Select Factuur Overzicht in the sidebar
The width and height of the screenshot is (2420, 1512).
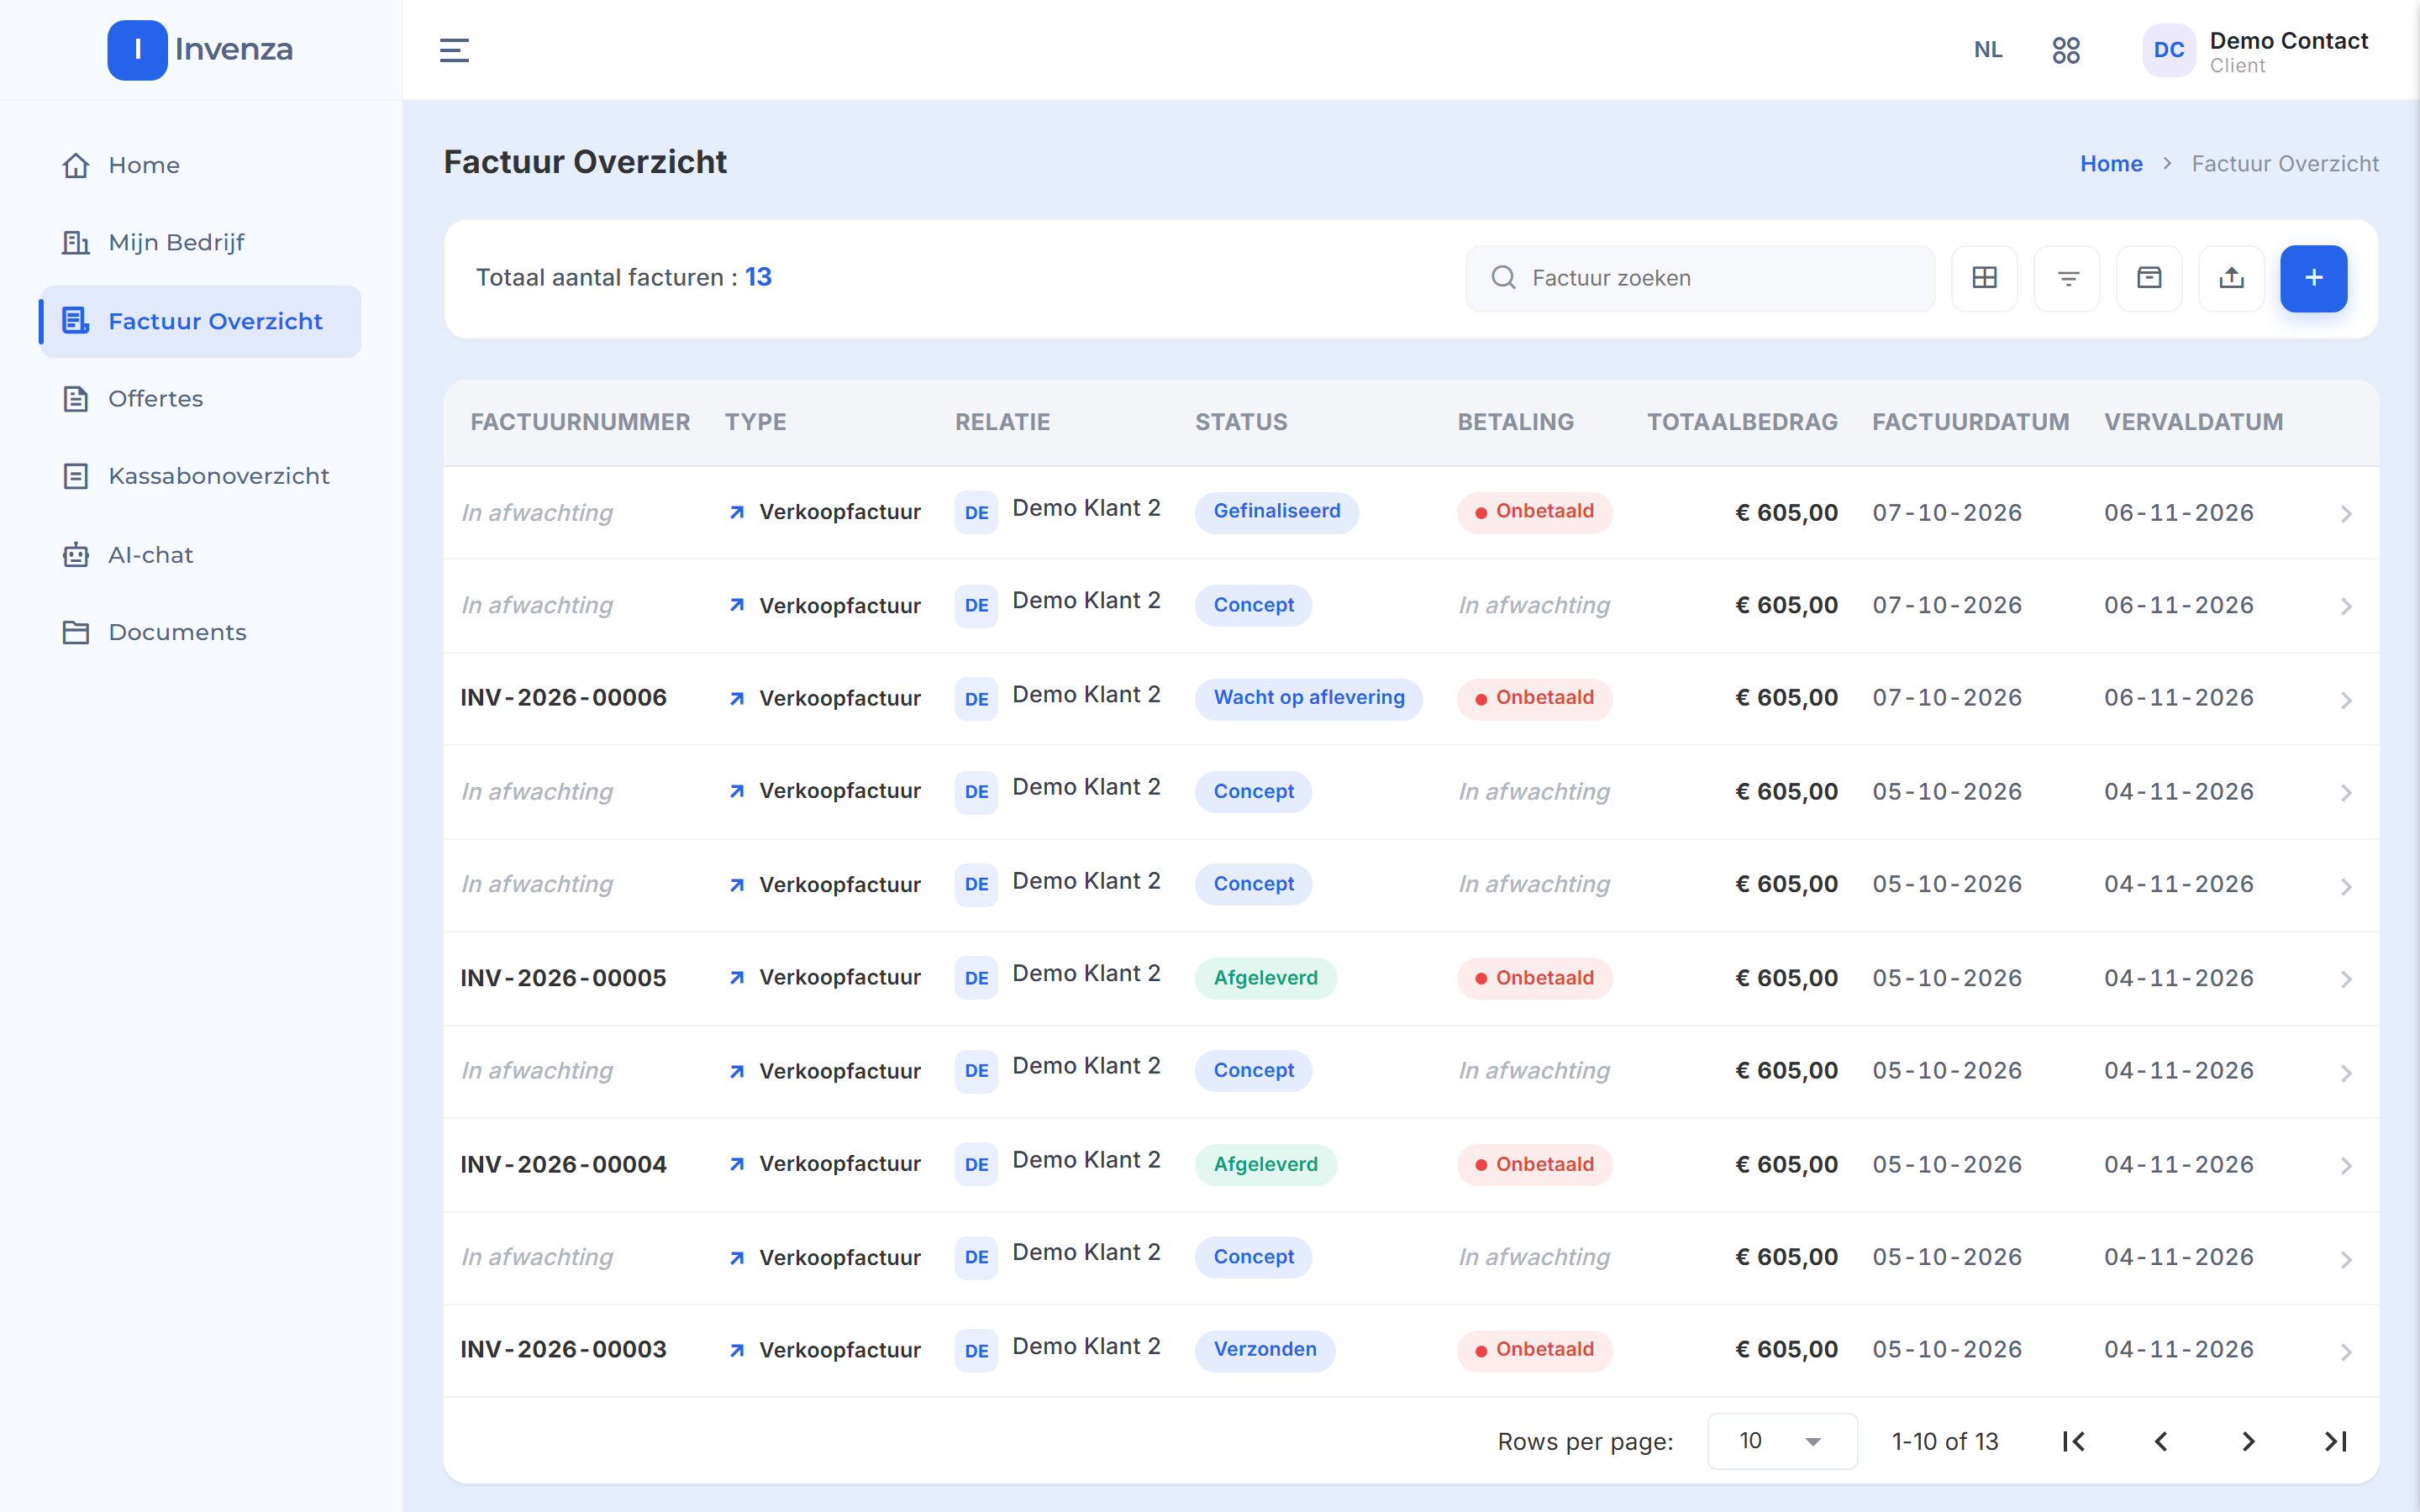(200, 321)
